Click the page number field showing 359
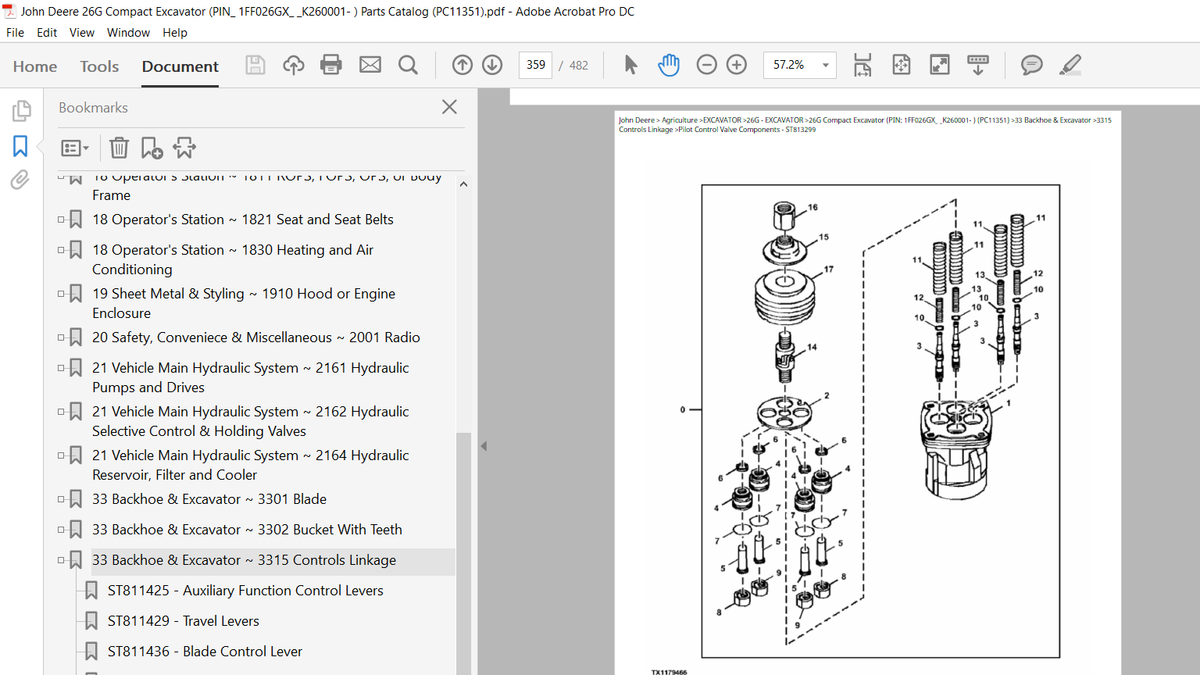Image resolution: width=1200 pixels, height=675 pixels. coord(536,65)
